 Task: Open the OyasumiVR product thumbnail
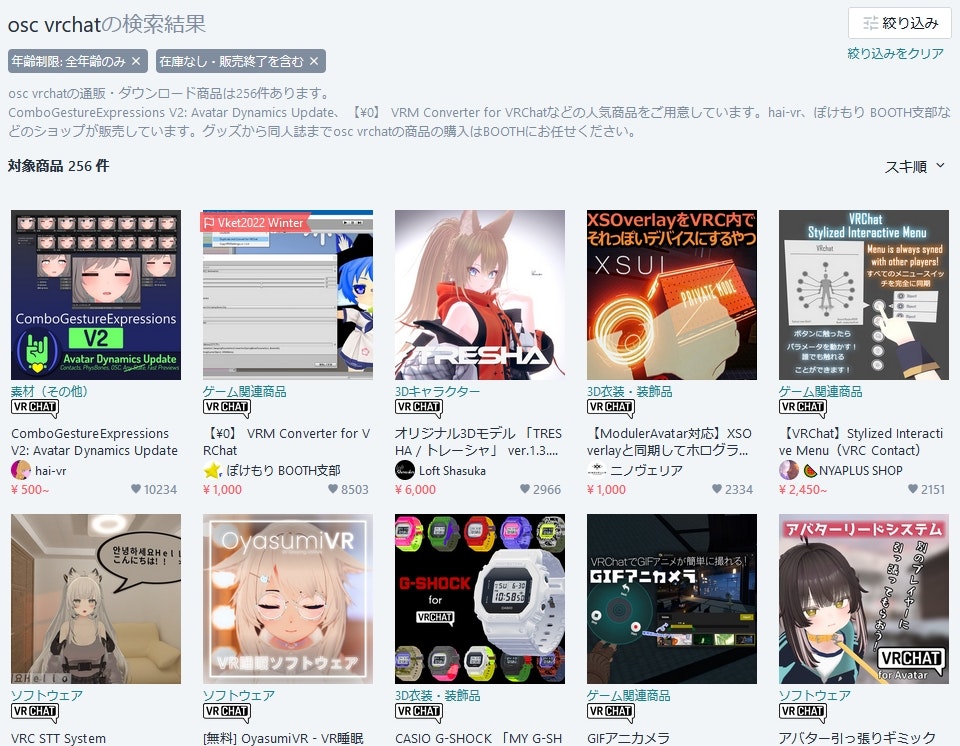(288, 598)
